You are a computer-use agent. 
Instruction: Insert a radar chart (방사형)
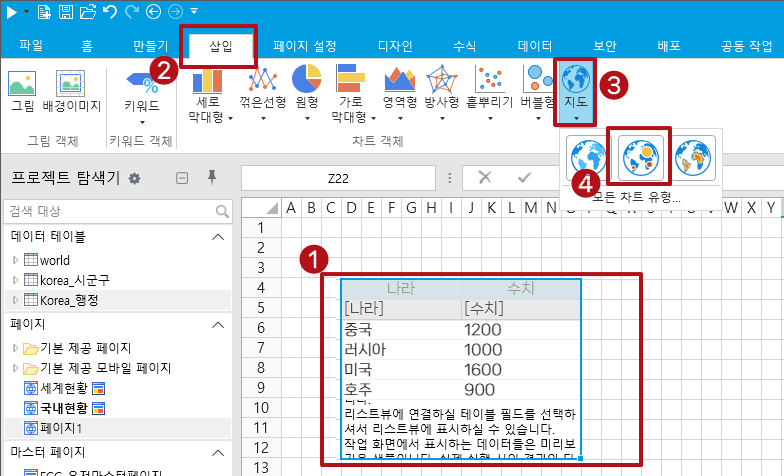442,83
